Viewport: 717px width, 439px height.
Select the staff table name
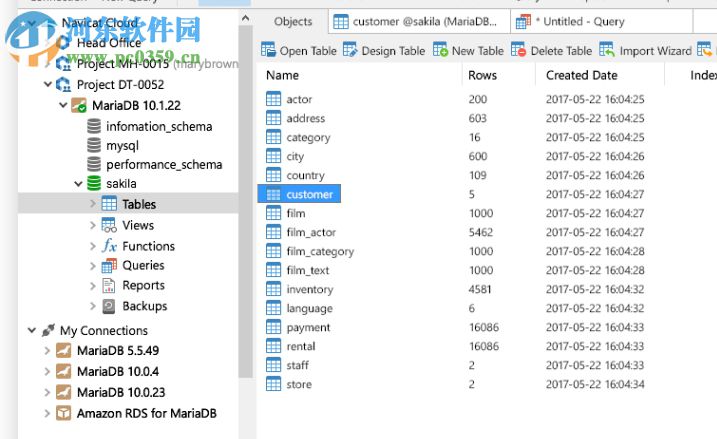[298, 365]
